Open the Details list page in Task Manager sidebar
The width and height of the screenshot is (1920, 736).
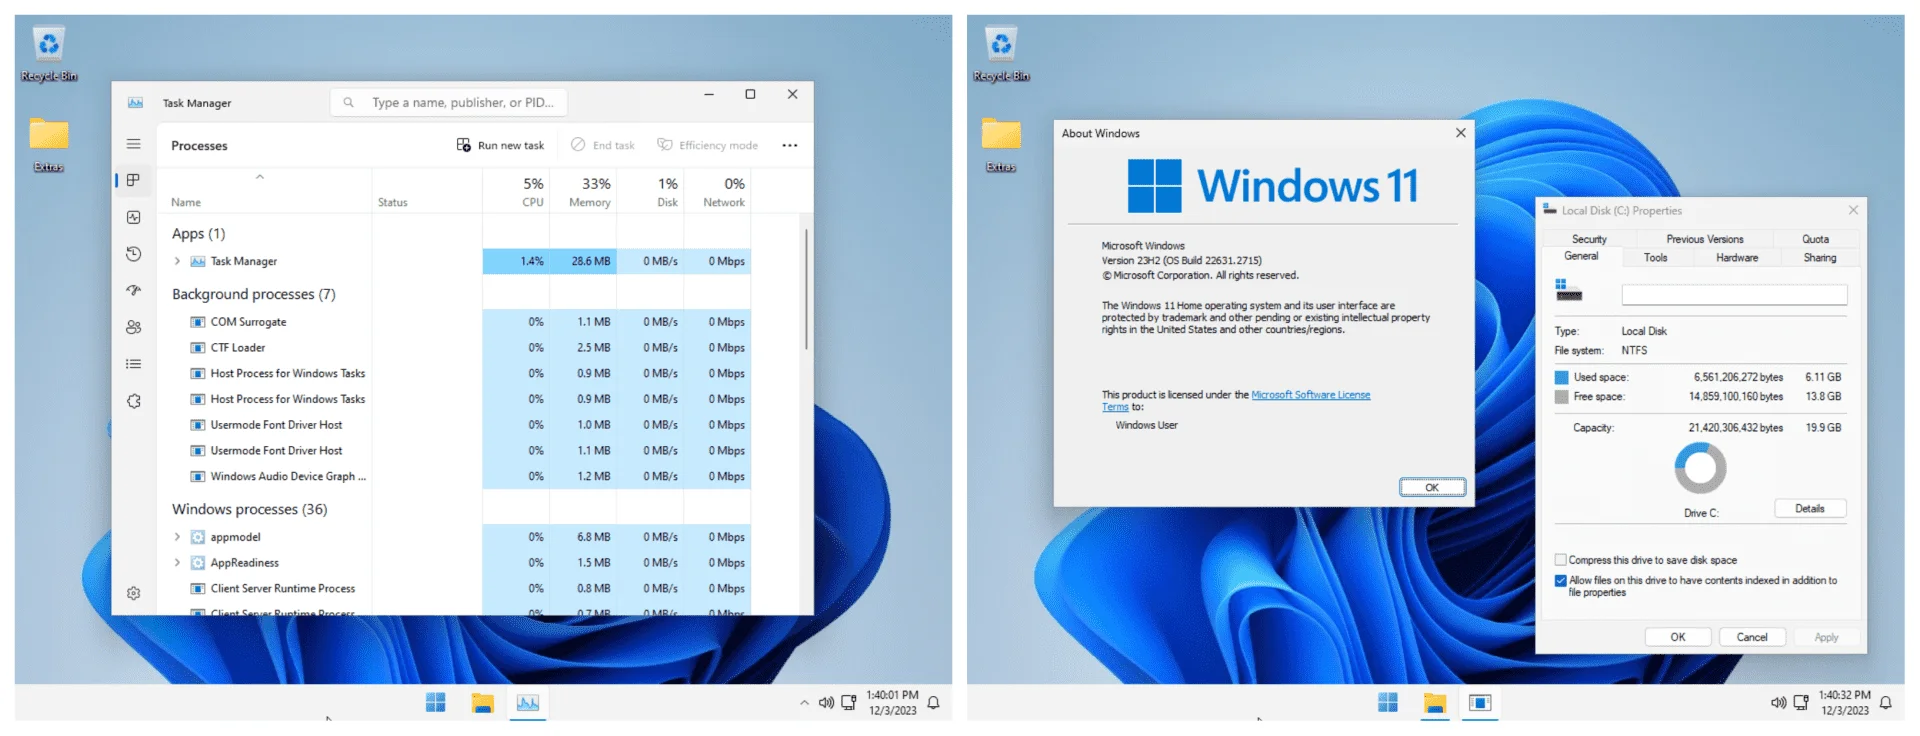(x=133, y=364)
